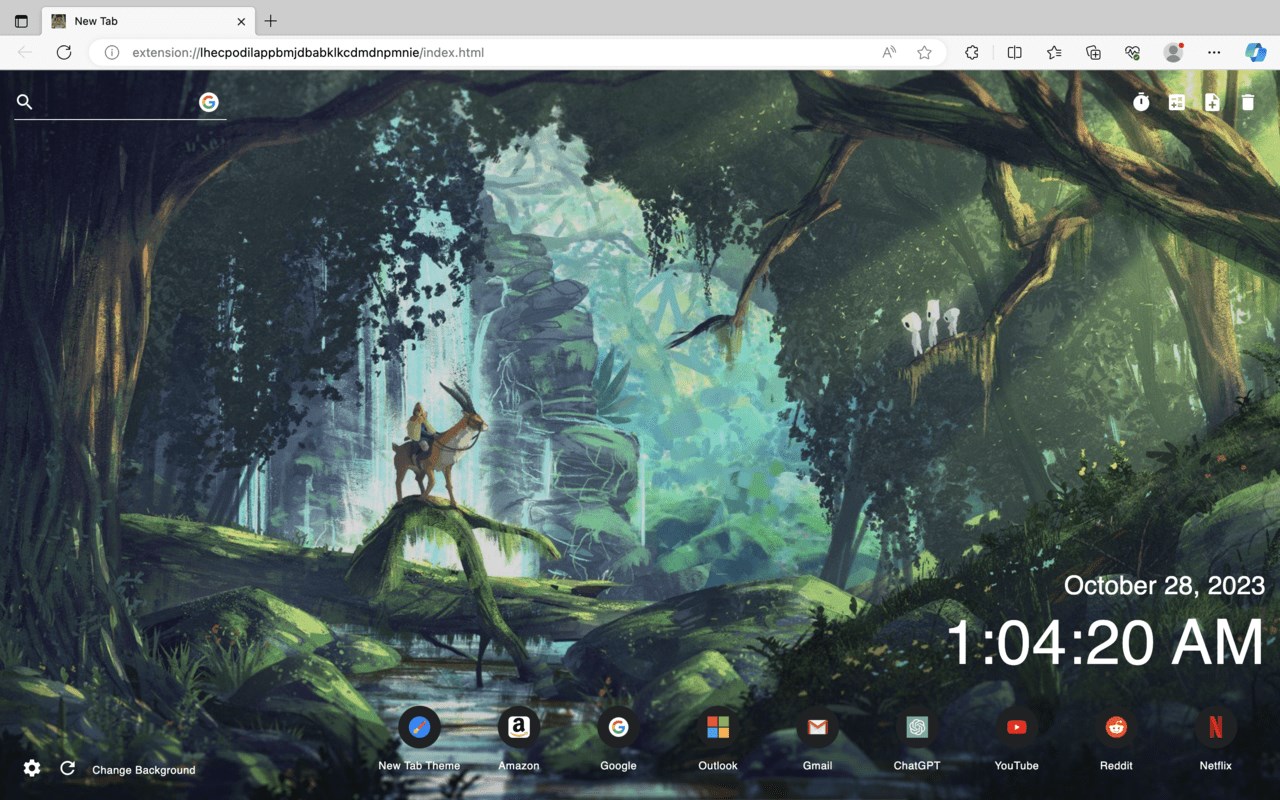The image size is (1280, 800).
Task: Open the Gmail shortcut icon
Action: tap(817, 727)
